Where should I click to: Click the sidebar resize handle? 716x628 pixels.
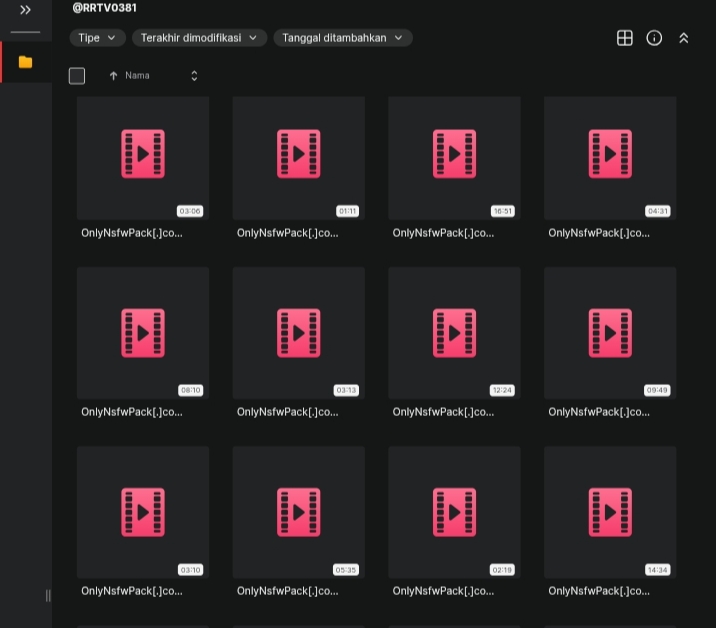point(48,596)
